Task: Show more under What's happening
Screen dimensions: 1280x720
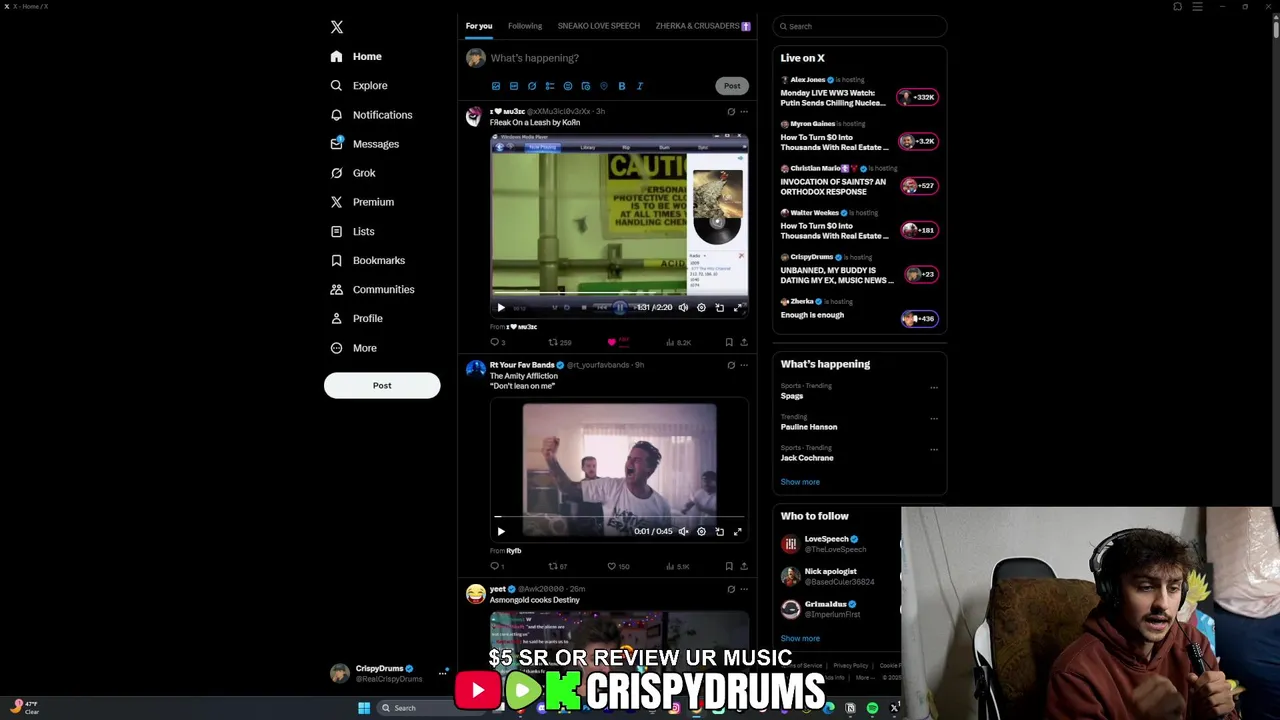Action: point(800,482)
